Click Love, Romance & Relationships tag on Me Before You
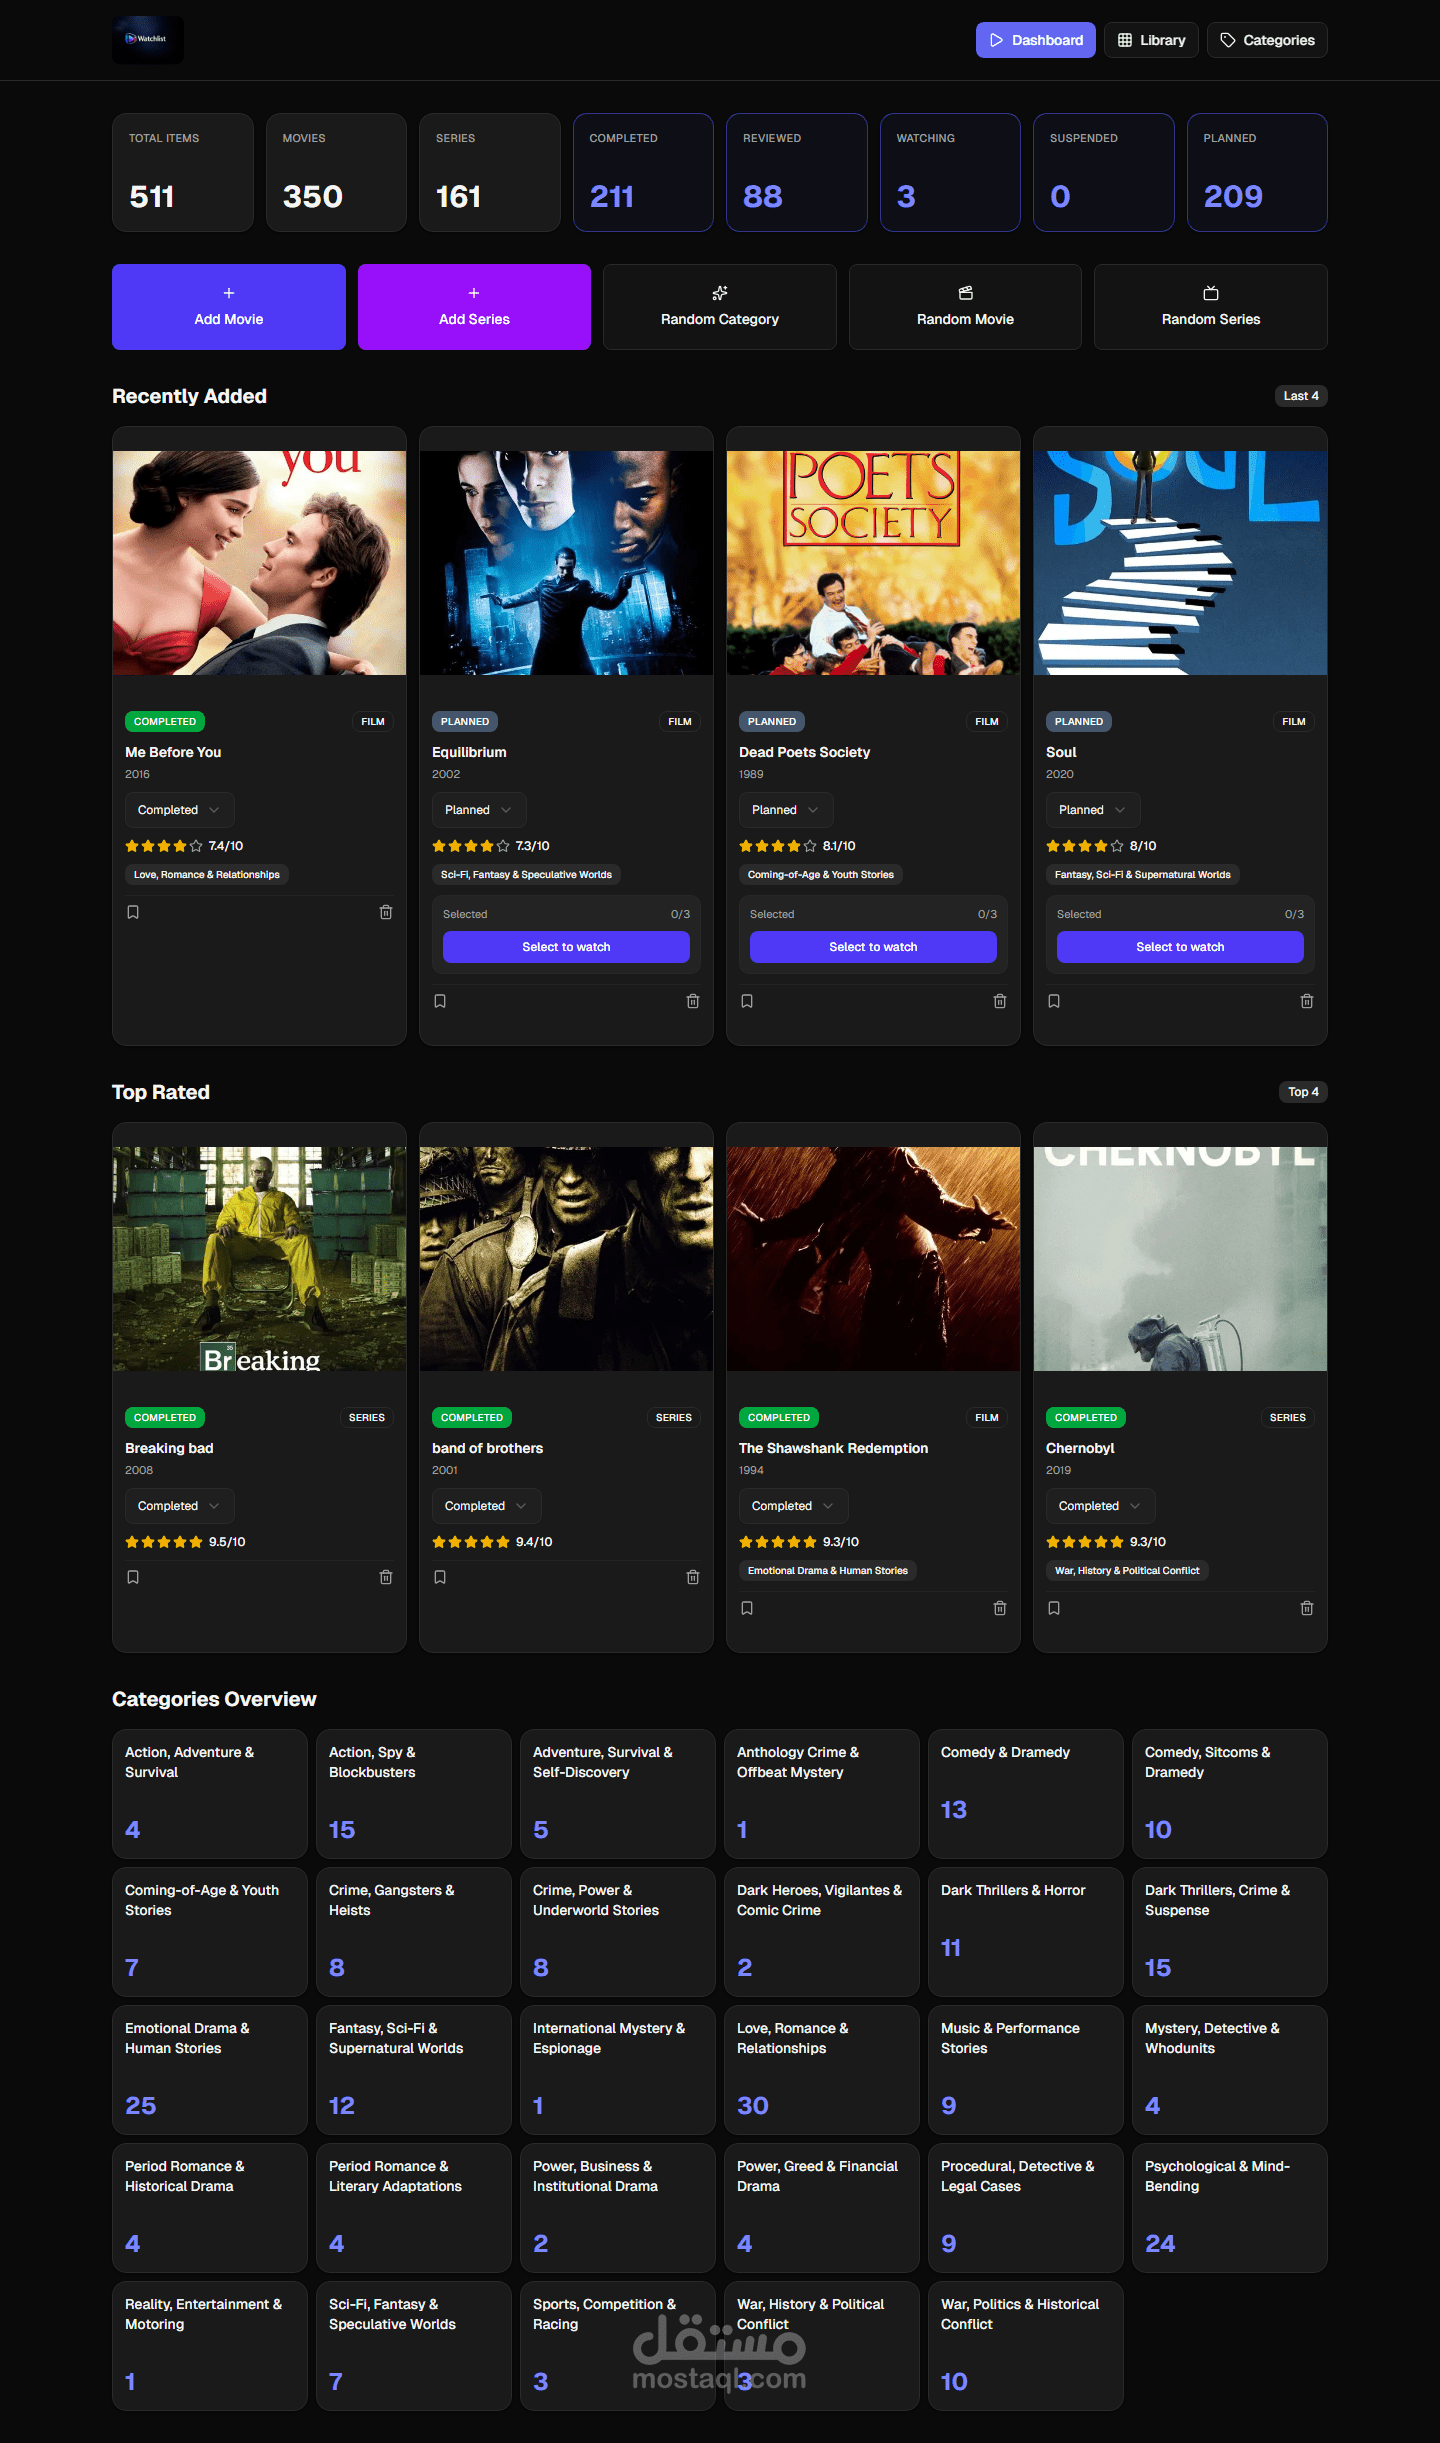Screen dimensions: 1440x2443 207,875
